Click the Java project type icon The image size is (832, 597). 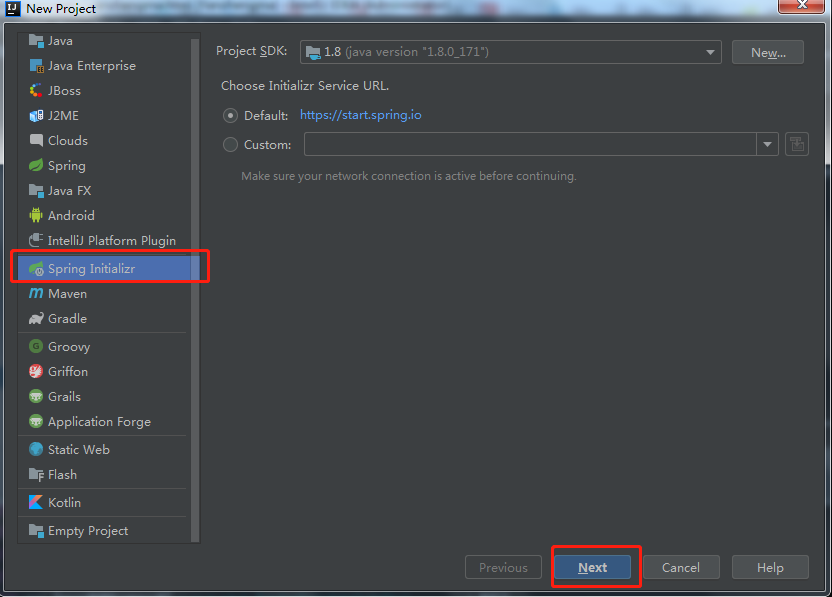point(36,41)
